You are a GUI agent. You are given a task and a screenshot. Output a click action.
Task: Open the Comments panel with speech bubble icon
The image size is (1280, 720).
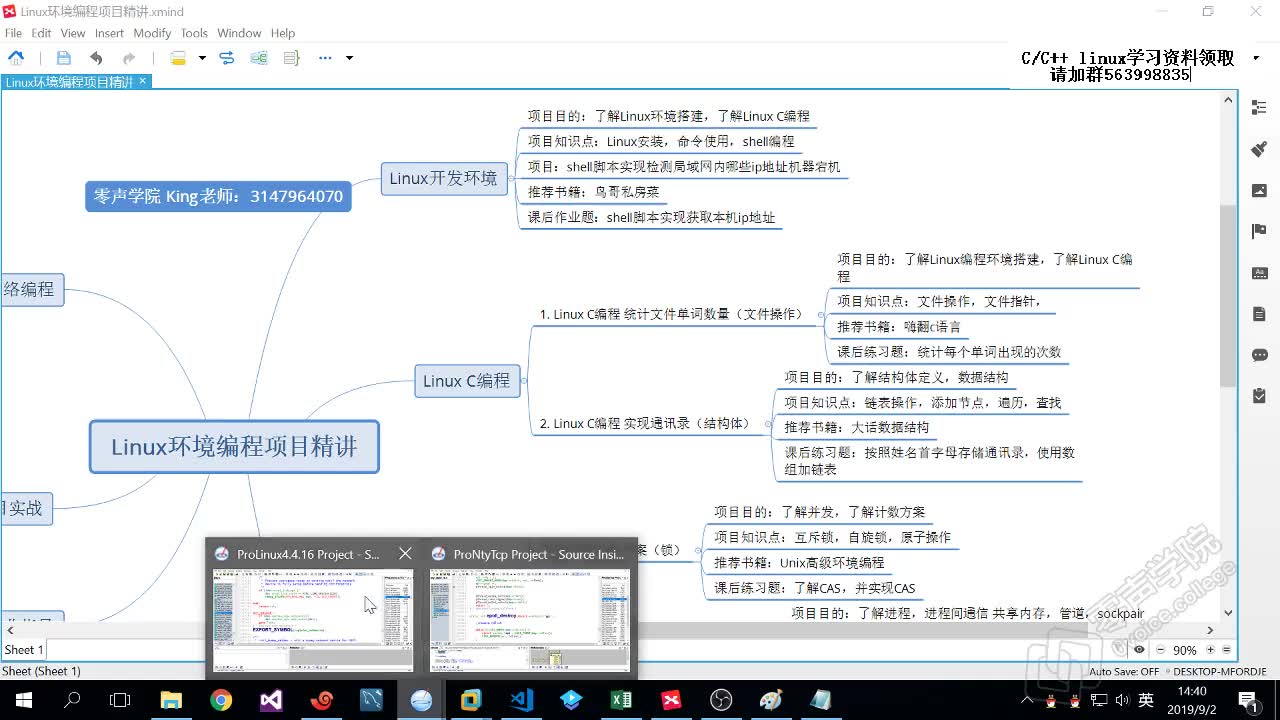coord(1258,354)
